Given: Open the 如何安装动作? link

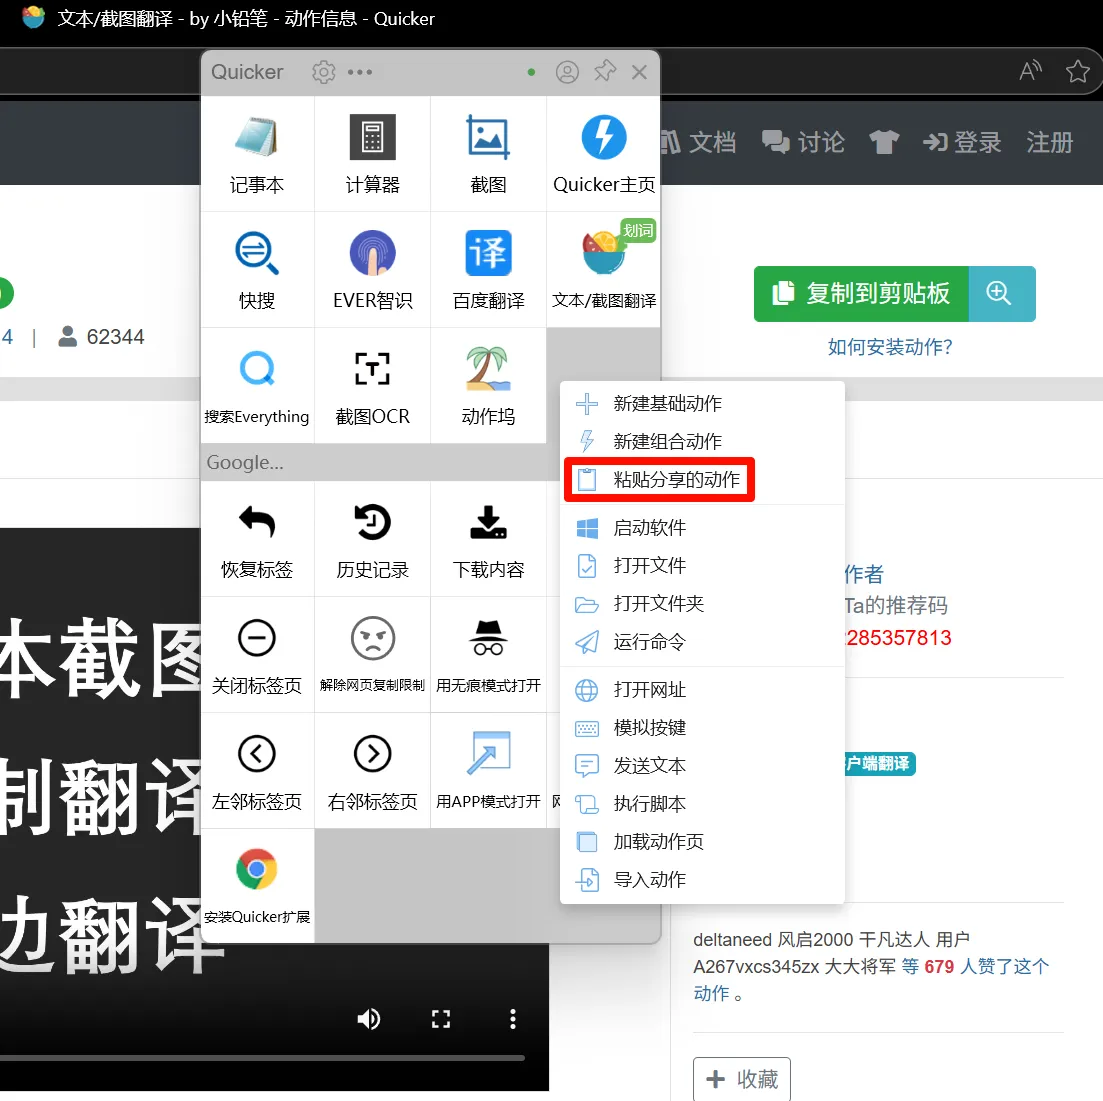Looking at the screenshot, I should [x=890, y=347].
